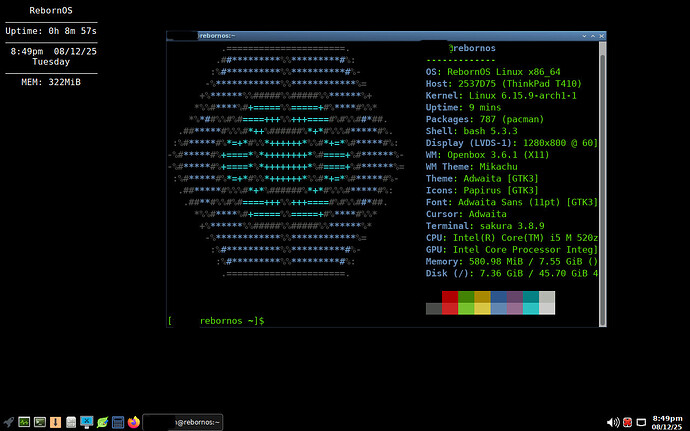
Task: Click the 'Cursor: Adwaita' line
Action: pos(466,214)
